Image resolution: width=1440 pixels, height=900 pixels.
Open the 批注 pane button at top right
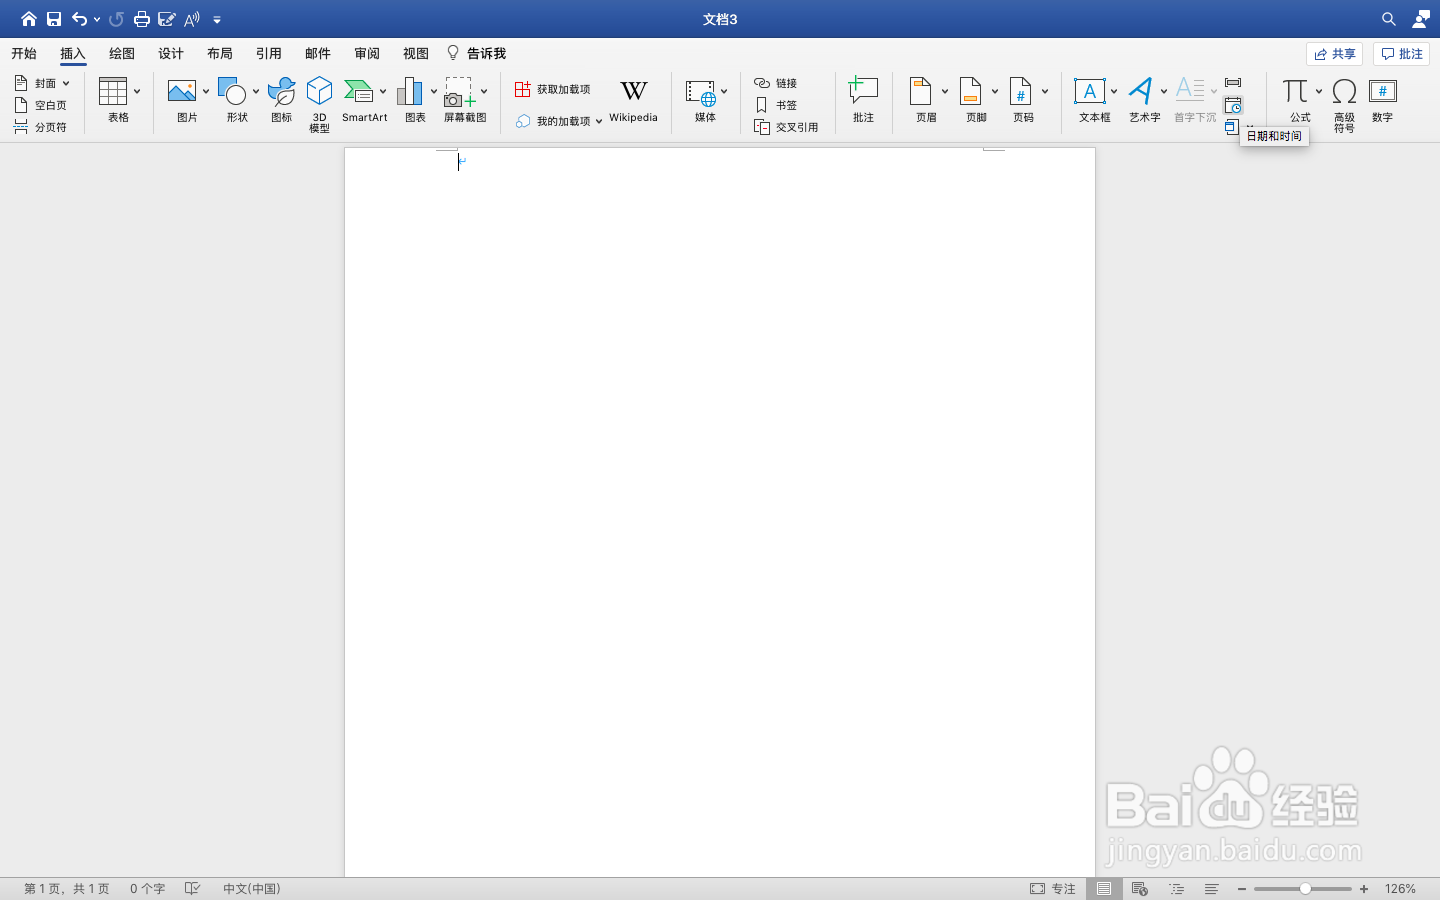pyautogui.click(x=1401, y=54)
